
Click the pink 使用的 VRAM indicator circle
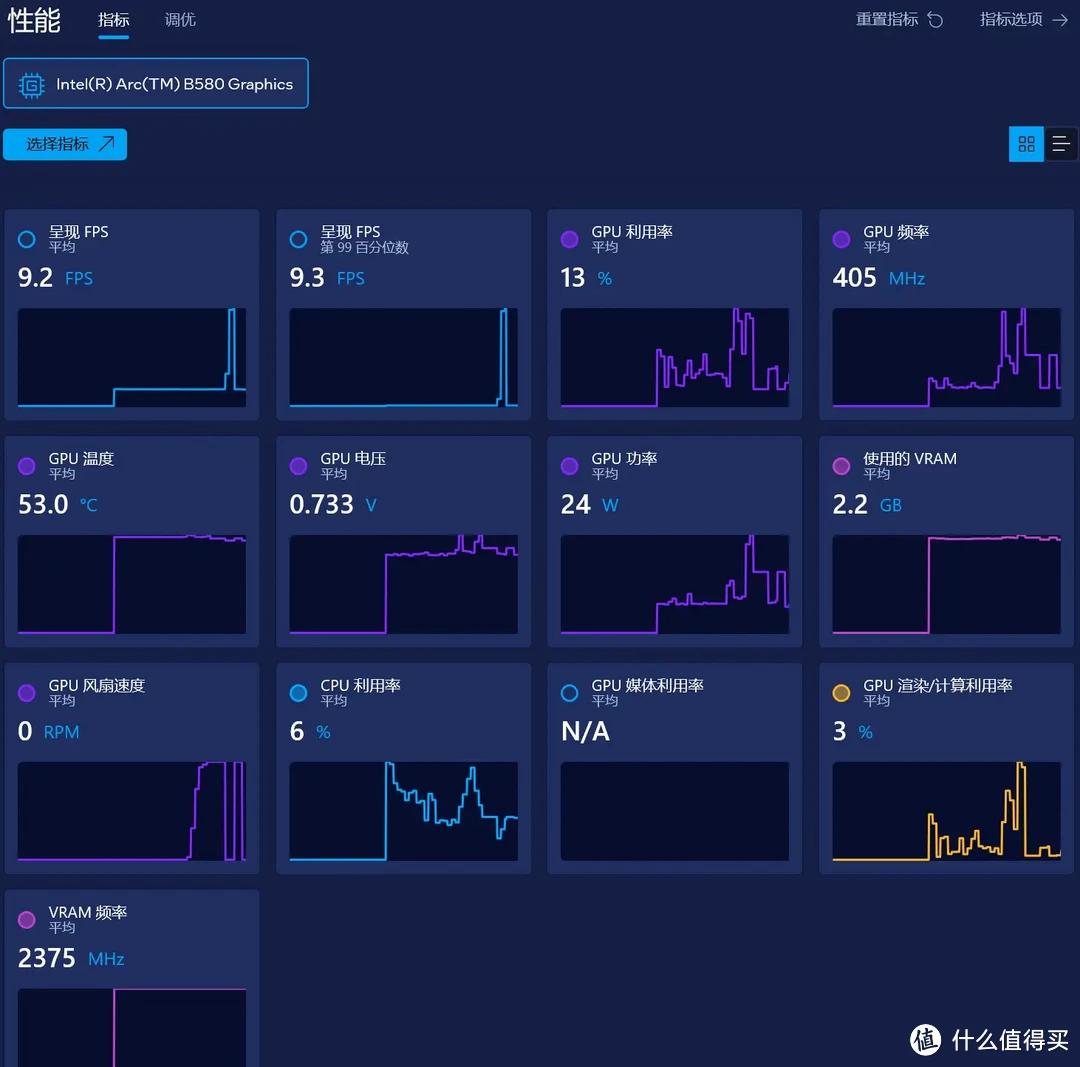pyautogui.click(x=841, y=466)
